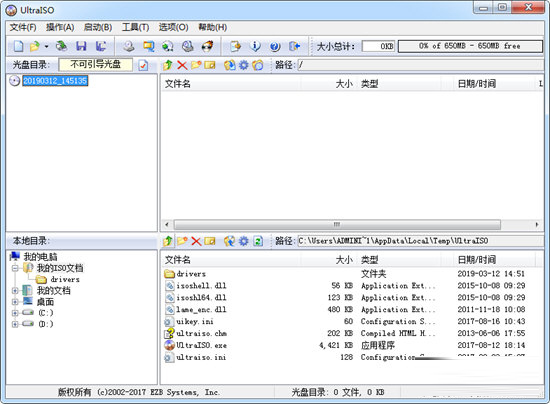This screenshot has width=550, height=404.
Task: Click the Make CD/DVD image icon
Action: 129,46
